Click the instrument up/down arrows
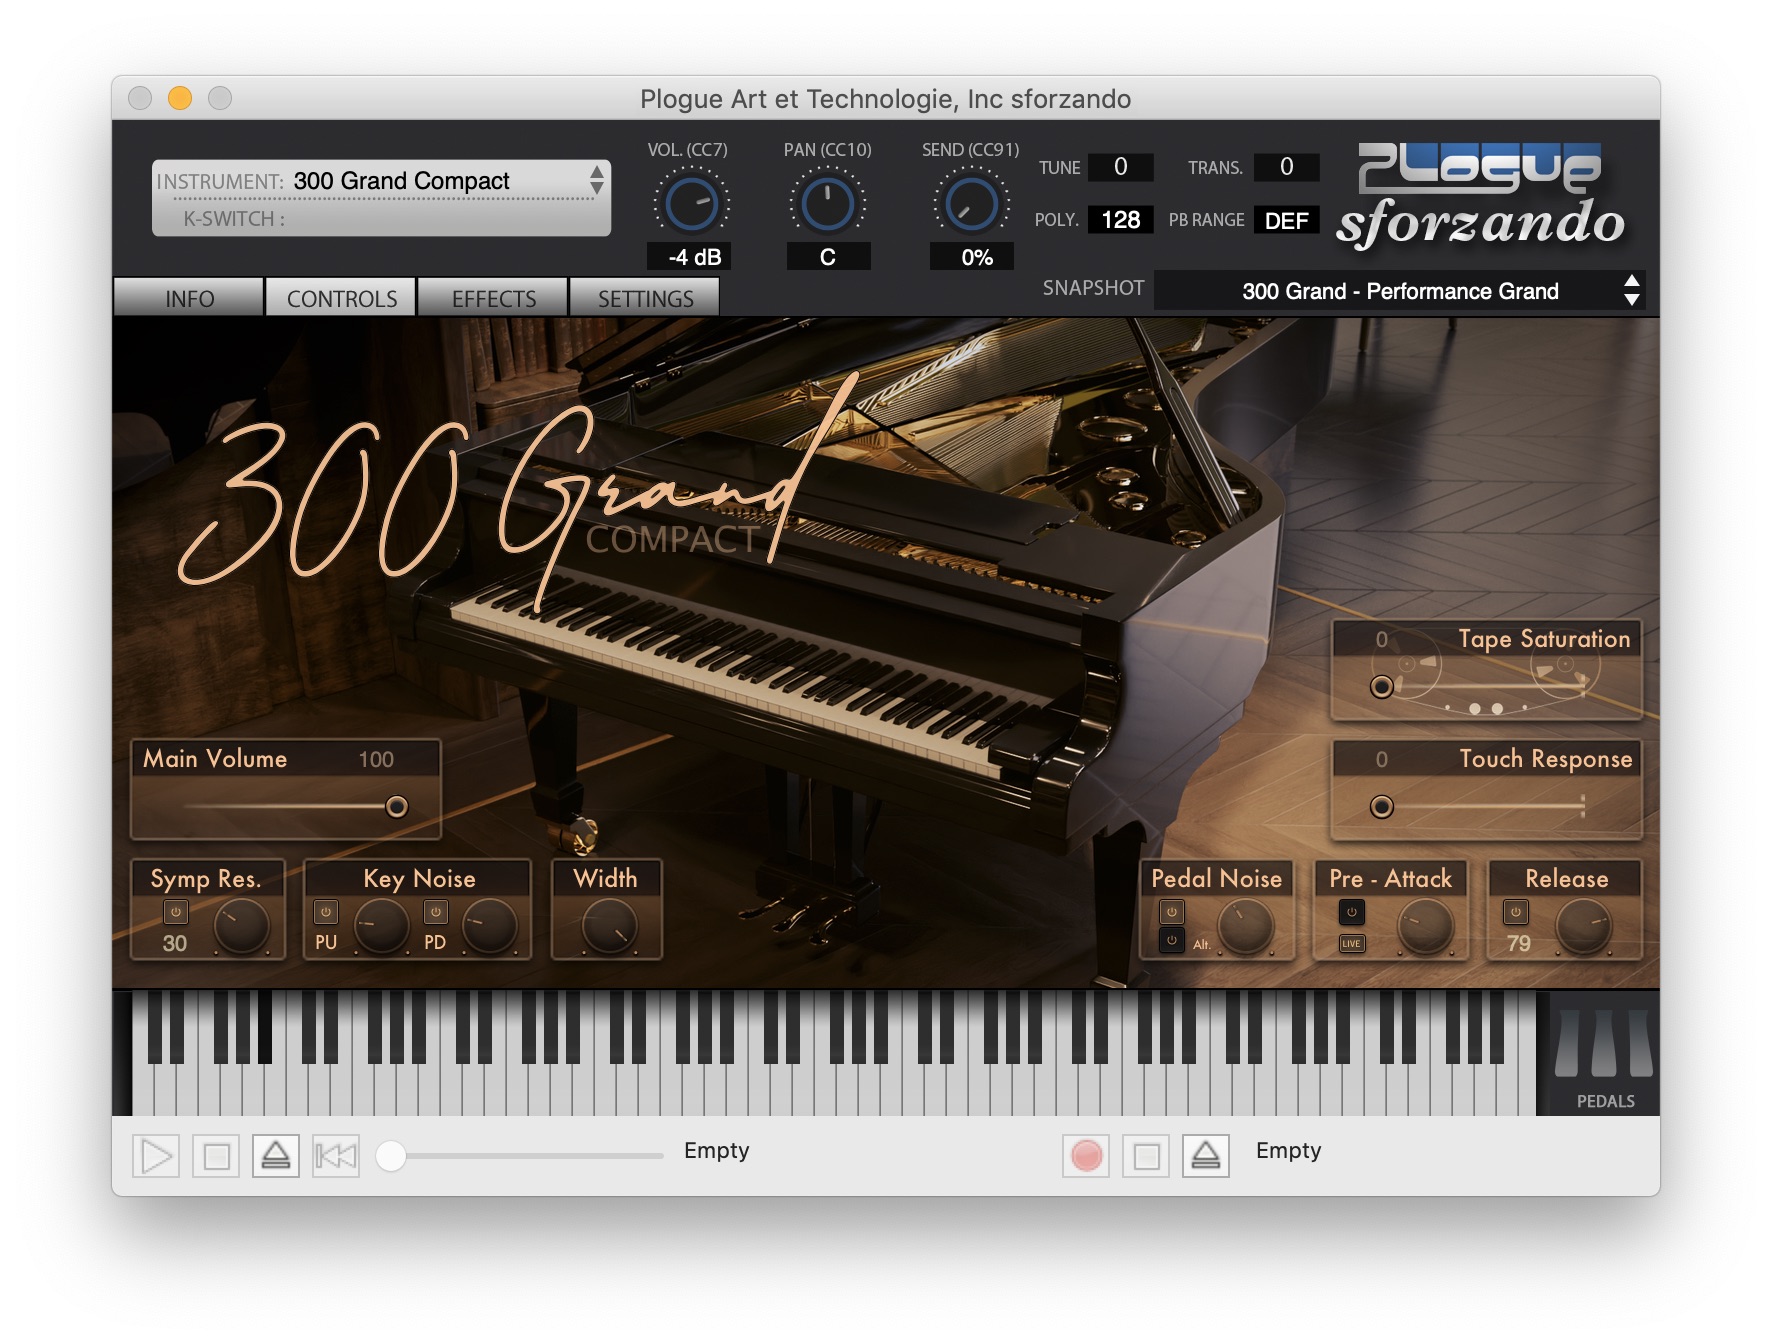The width and height of the screenshot is (1772, 1344). 596,180
